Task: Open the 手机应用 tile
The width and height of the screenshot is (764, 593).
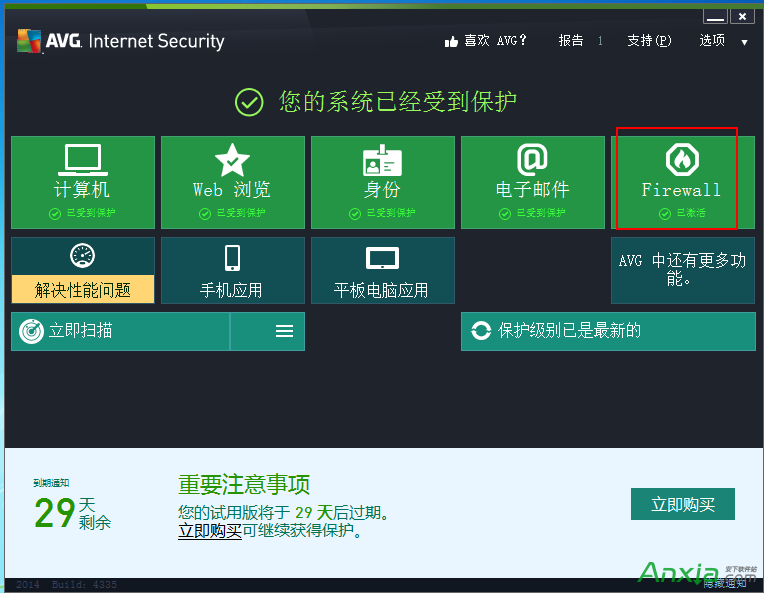Action: coord(233,270)
